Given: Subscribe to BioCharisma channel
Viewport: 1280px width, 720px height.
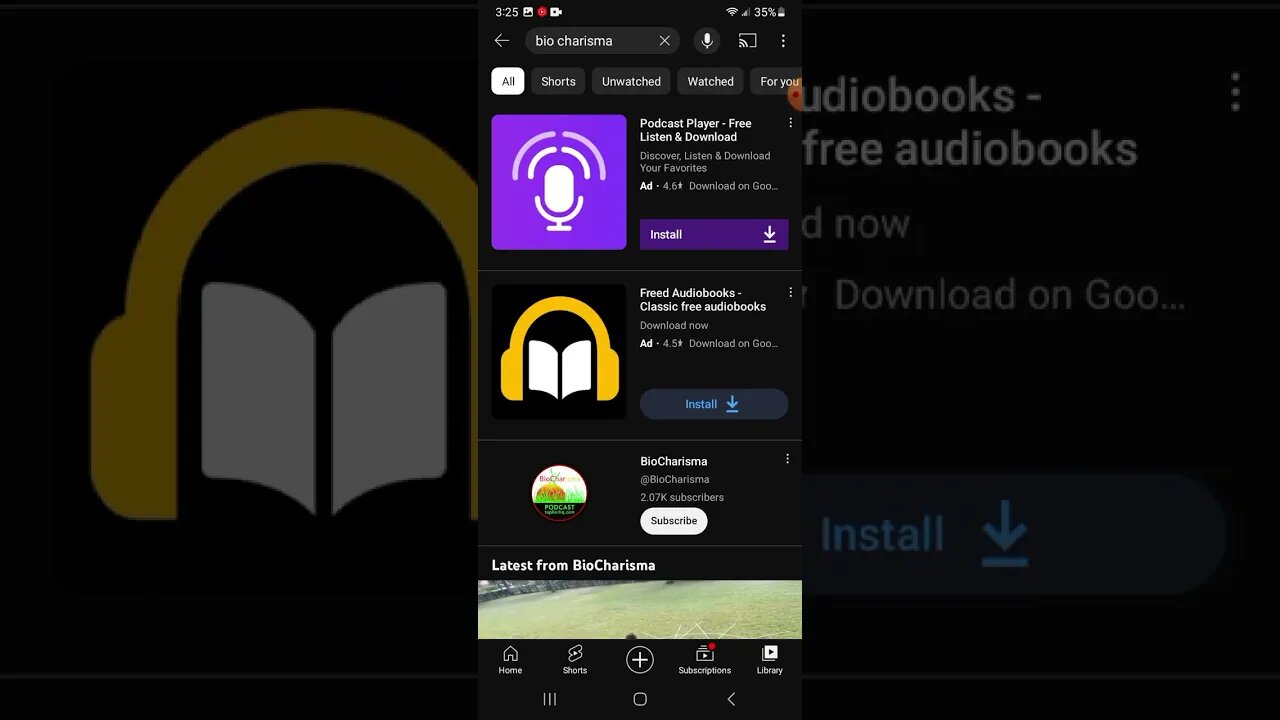Looking at the screenshot, I should point(674,521).
